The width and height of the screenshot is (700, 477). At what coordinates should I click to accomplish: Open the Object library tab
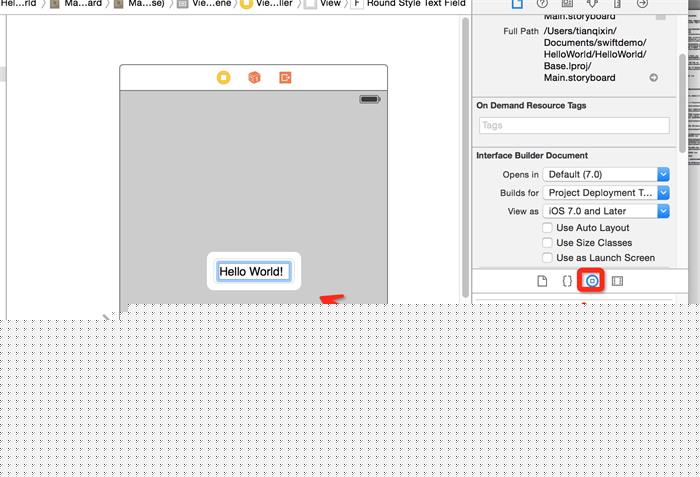592,281
